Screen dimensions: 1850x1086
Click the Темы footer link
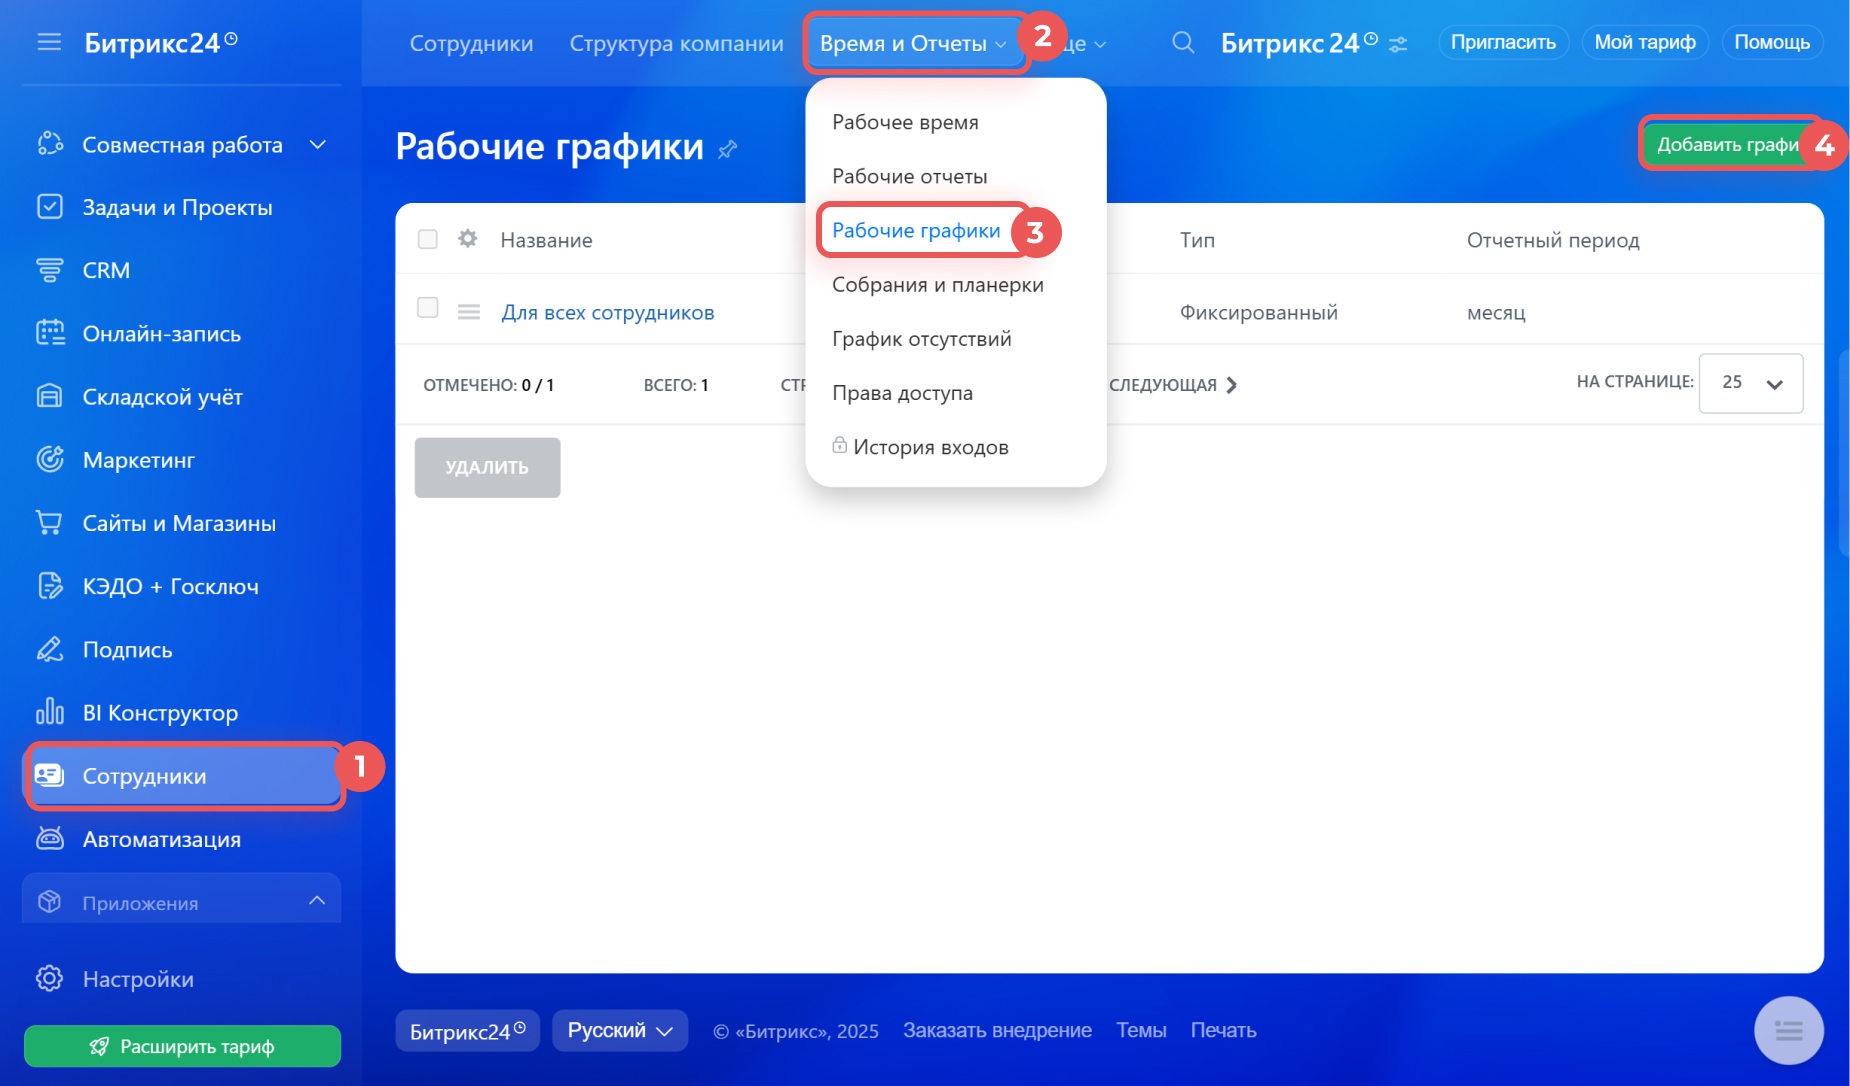click(1141, 1030)
